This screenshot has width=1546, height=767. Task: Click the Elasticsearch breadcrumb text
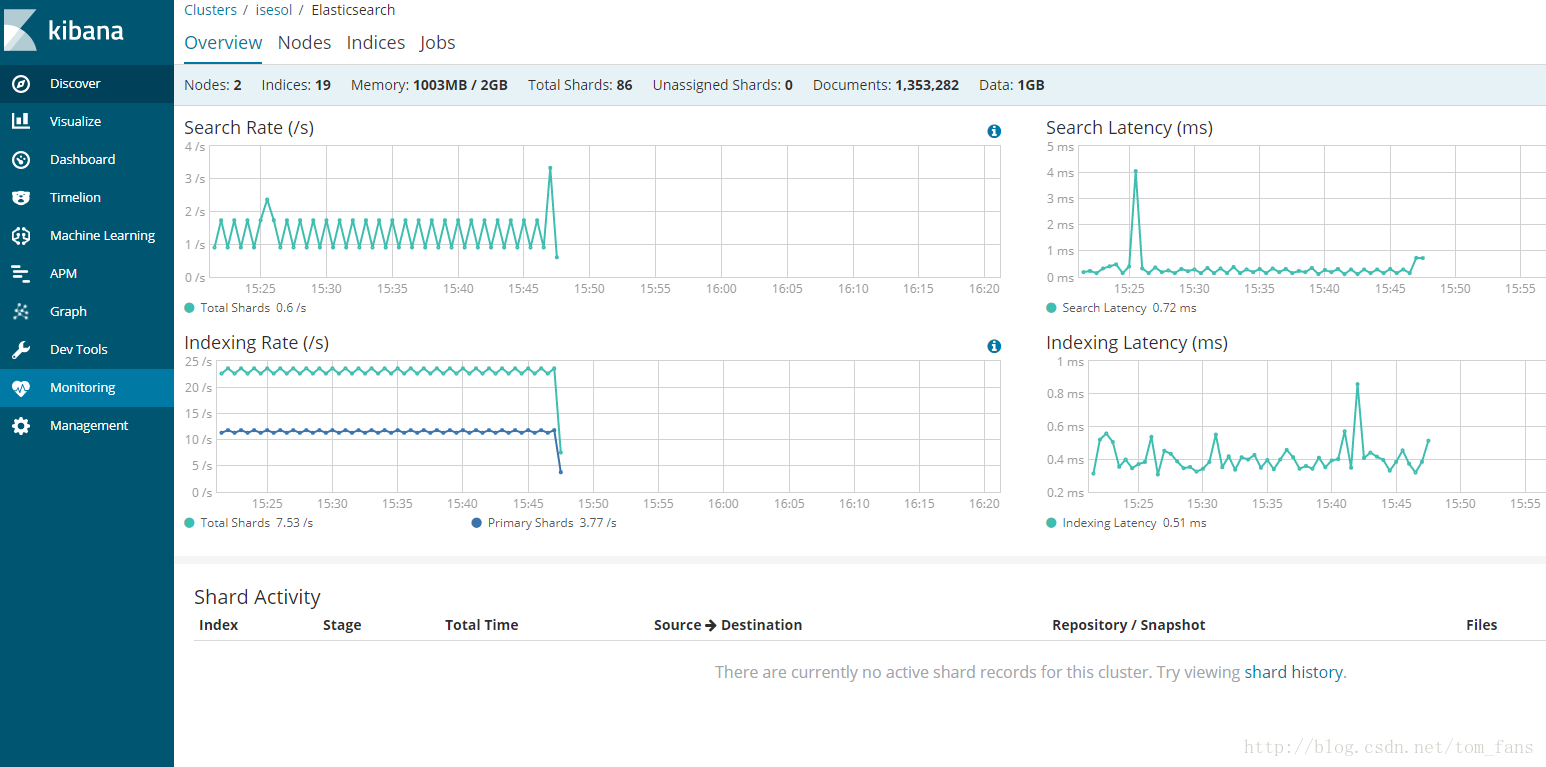[x=353, y=10]
